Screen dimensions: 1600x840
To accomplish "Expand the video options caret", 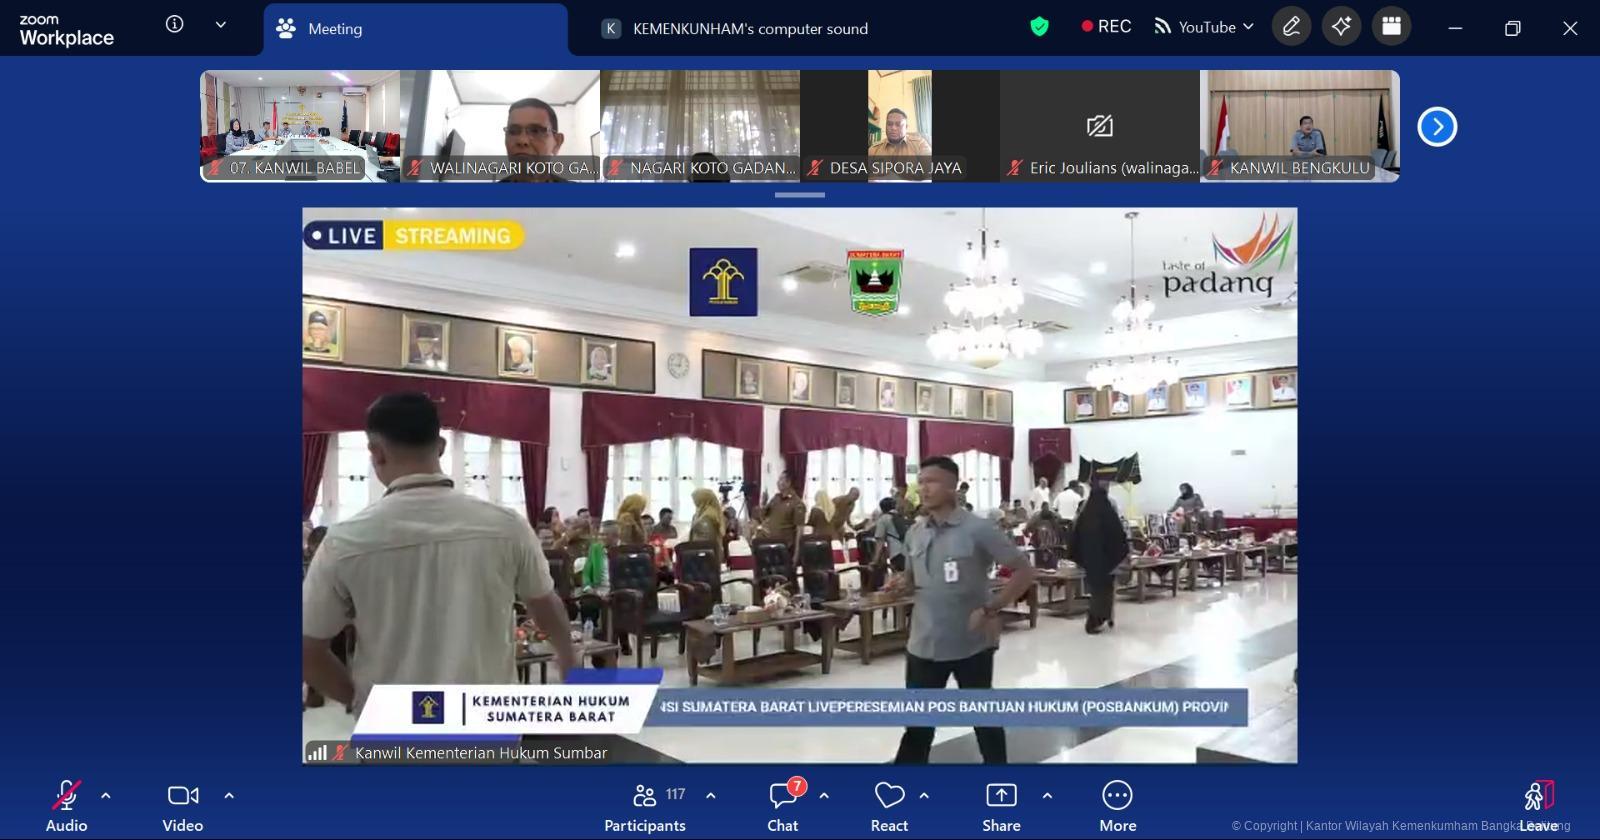I will (229, 796).
